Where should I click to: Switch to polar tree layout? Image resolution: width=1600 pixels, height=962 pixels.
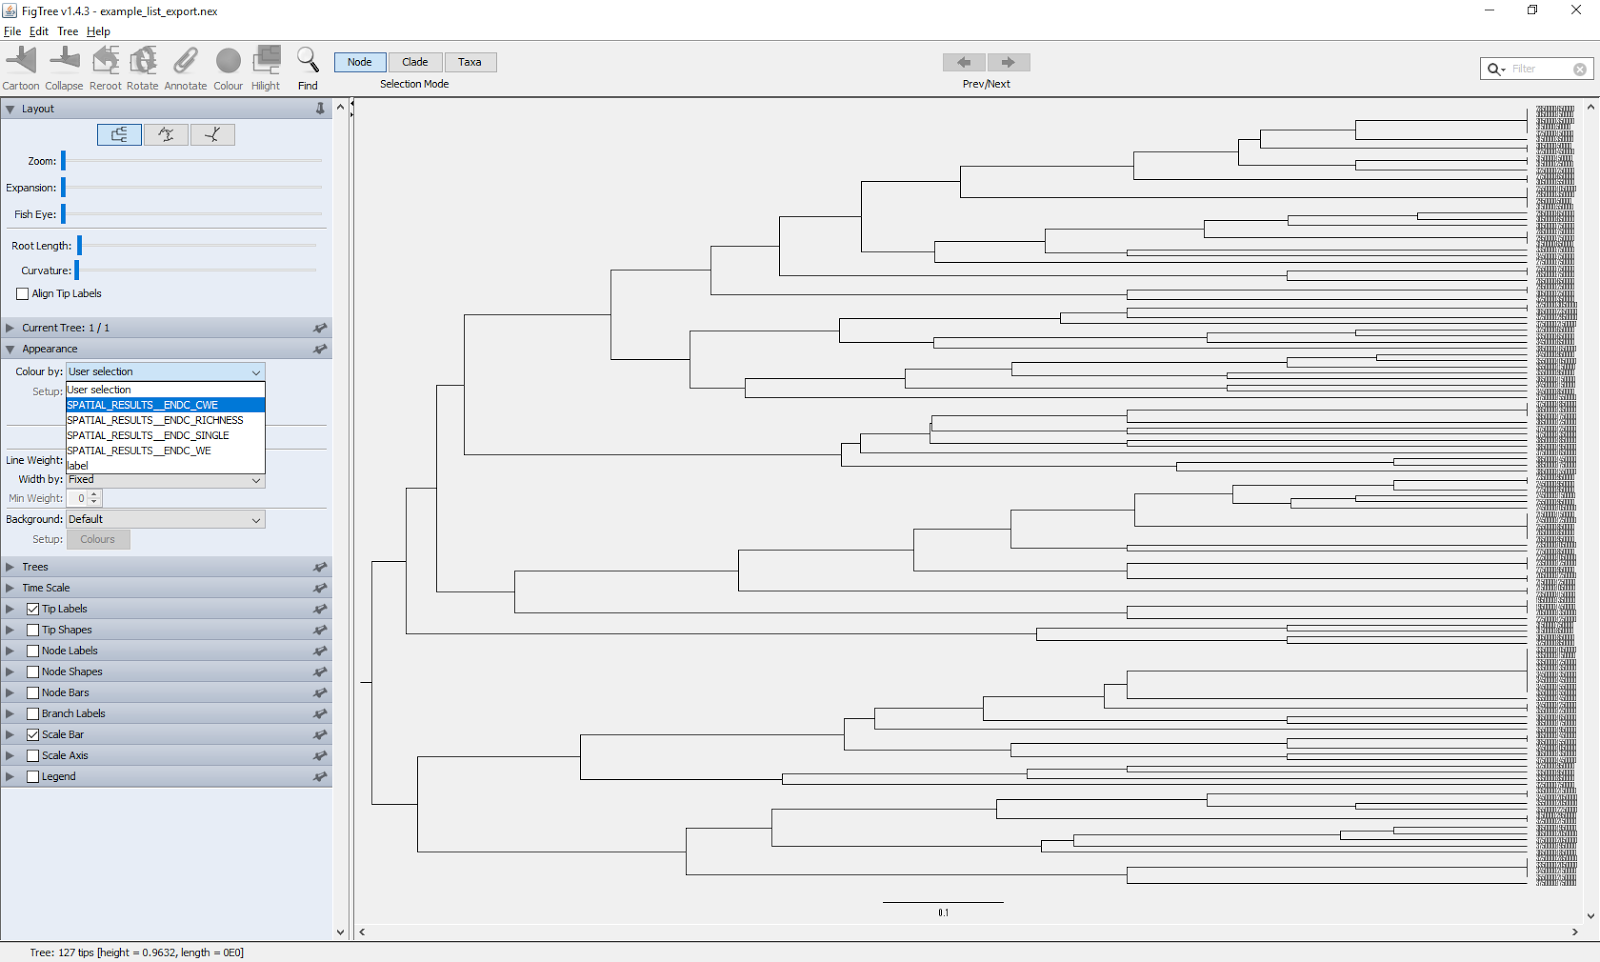tap(166, 133)
